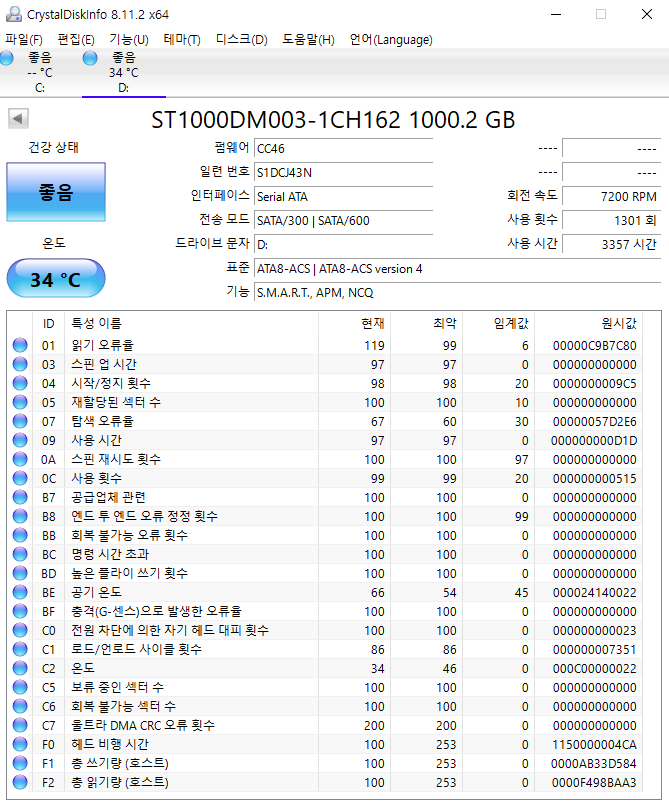Screen dimensions: 669x805
Task: Click the status orb for 보류 중인 섹터 수
Action: point(20,687)
